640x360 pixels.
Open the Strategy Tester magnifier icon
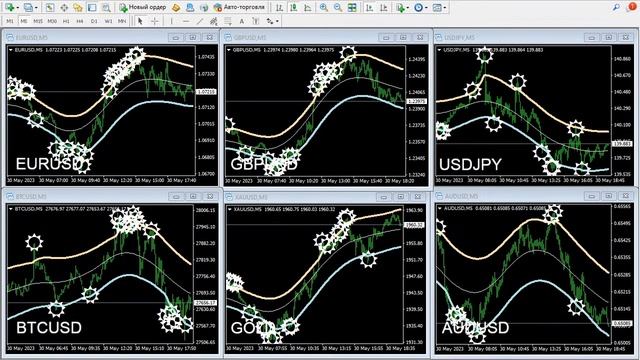(x=106, y=7)
